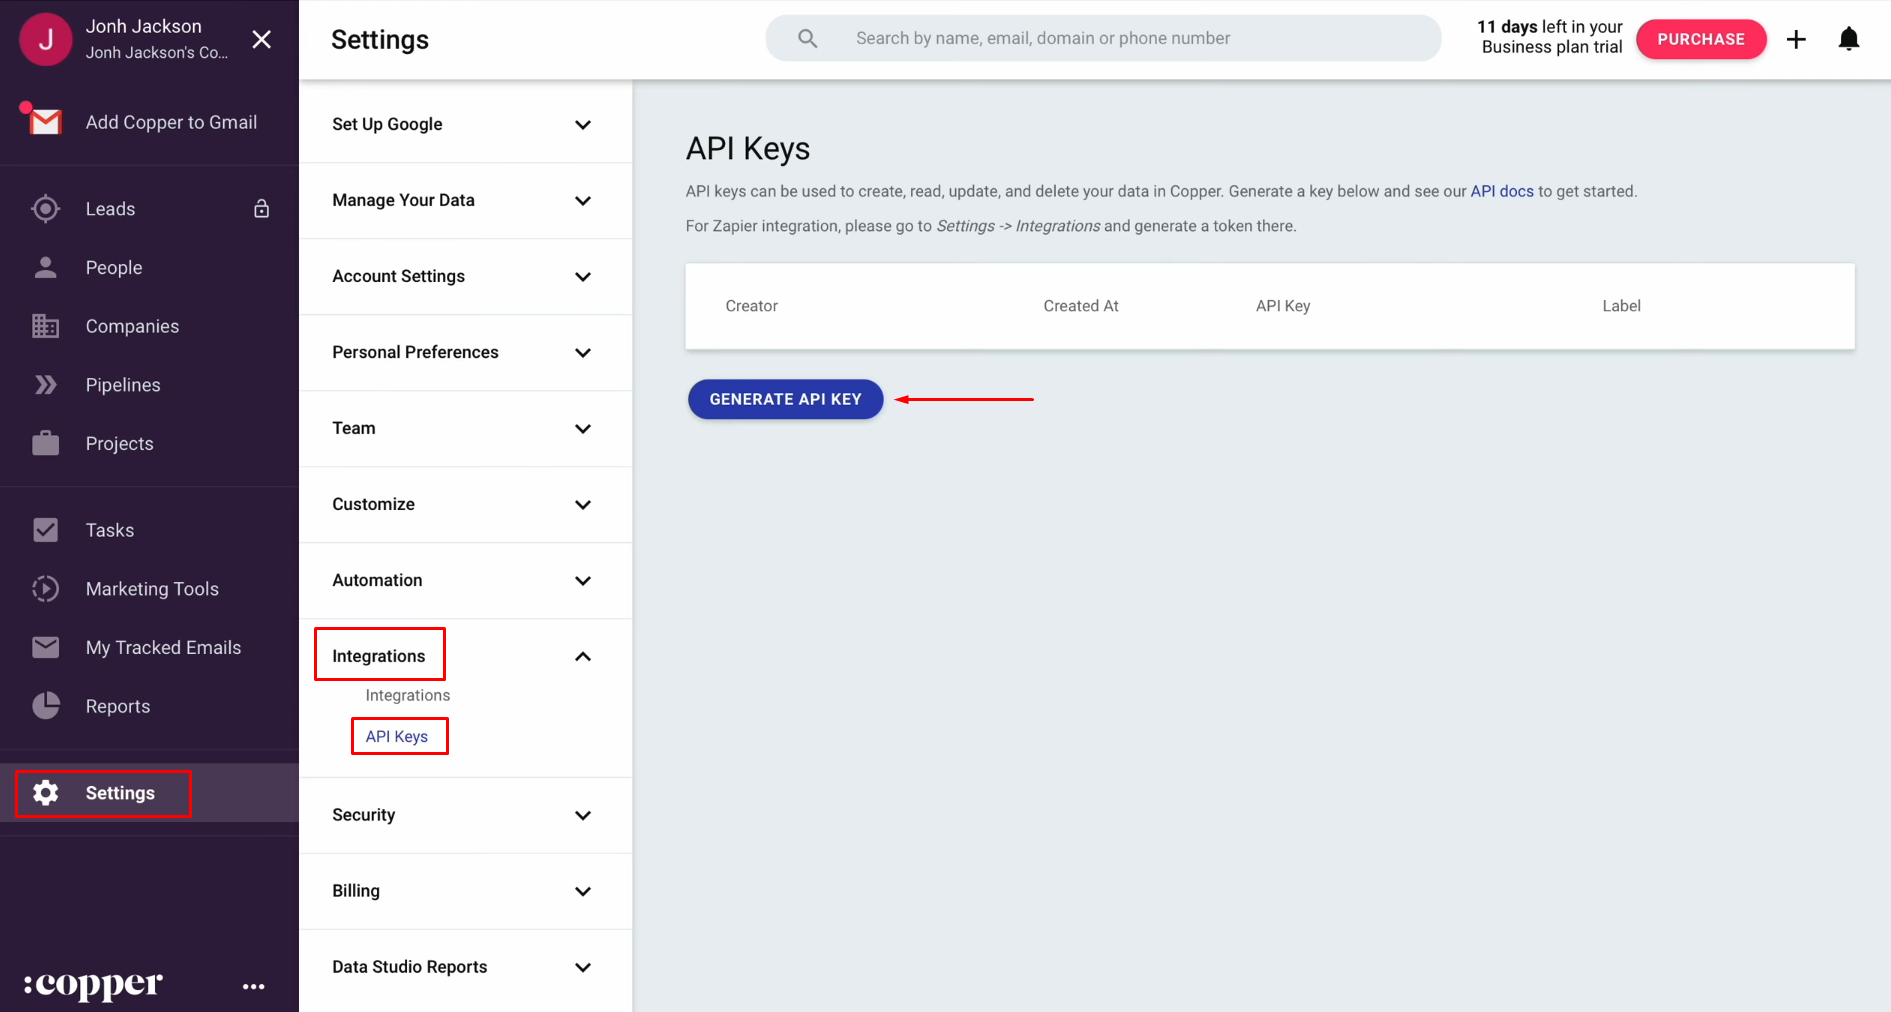1891x1012 pixels.
Task: Expand Personal Preferences chevron
Action: [x=583, y=353]
